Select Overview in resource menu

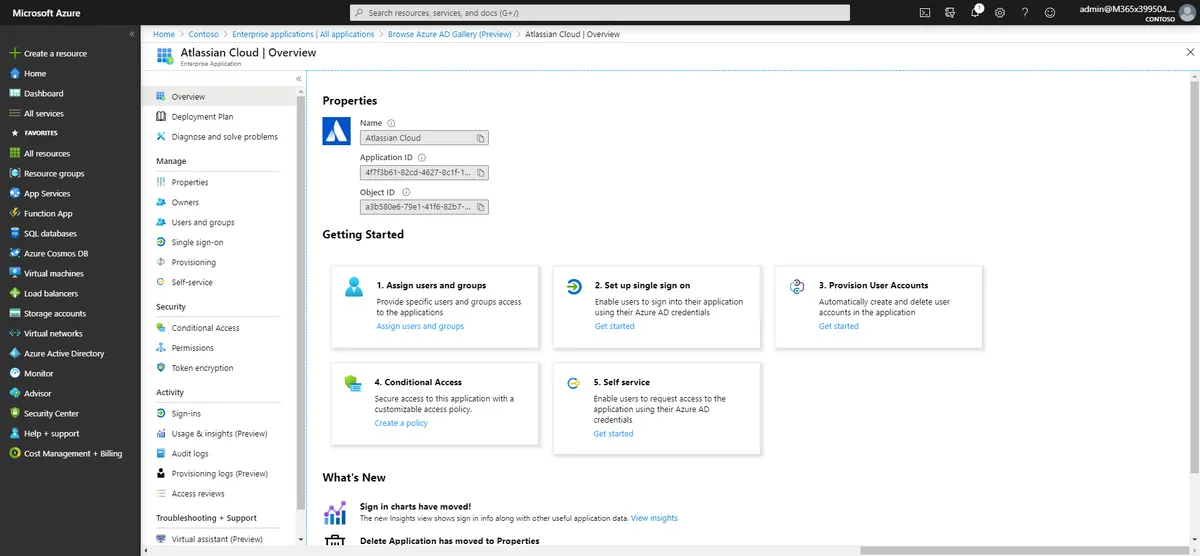click(x=220, y=97)
